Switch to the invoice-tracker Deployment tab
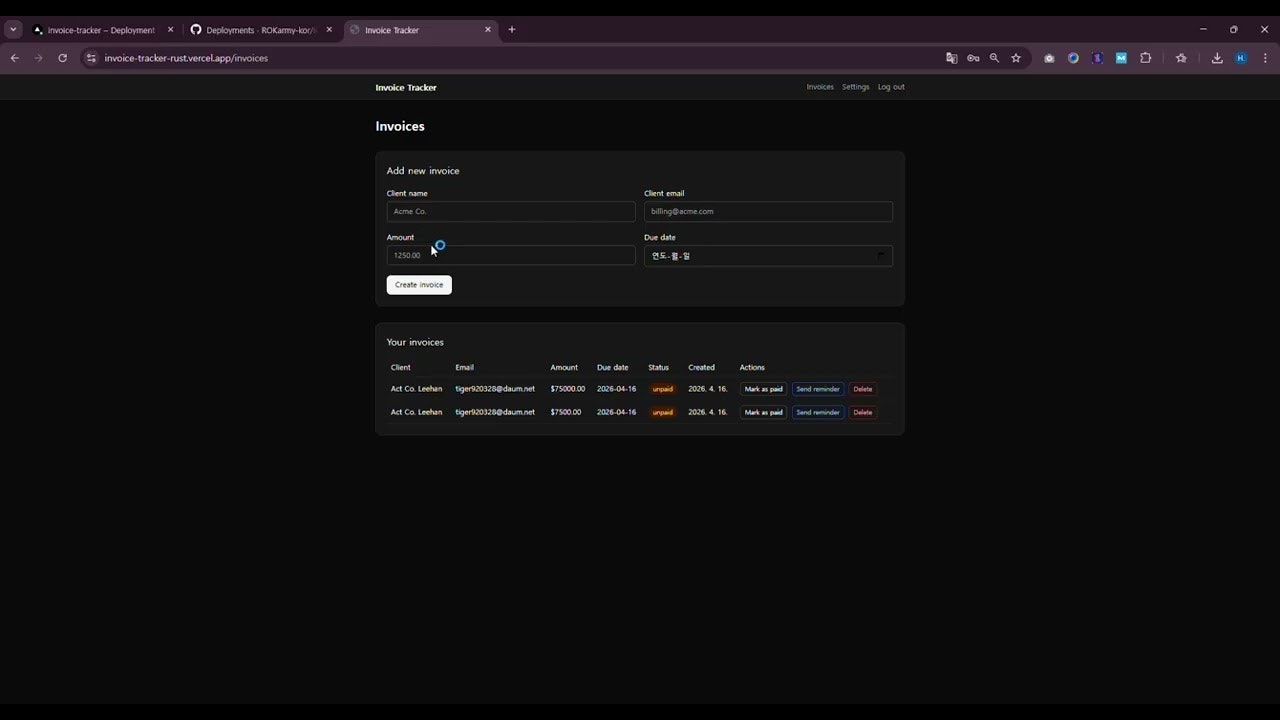Viewport: 1280px width, 720px height. point(95,30)
